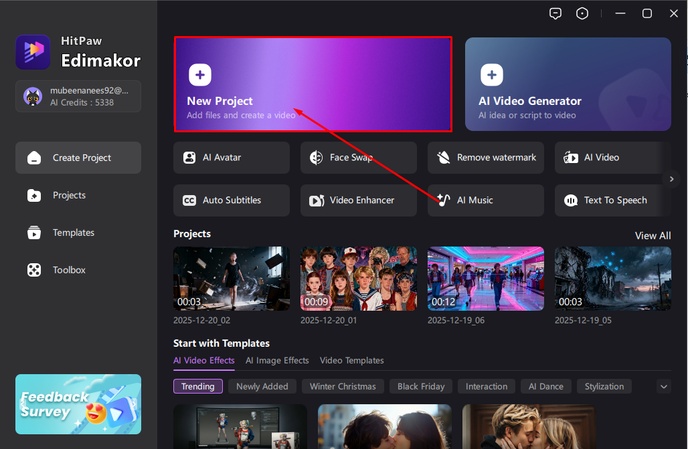The width and height of the screenshot is (688, 449).
Task: Open the AI Music tool
Action: point(486,200)
